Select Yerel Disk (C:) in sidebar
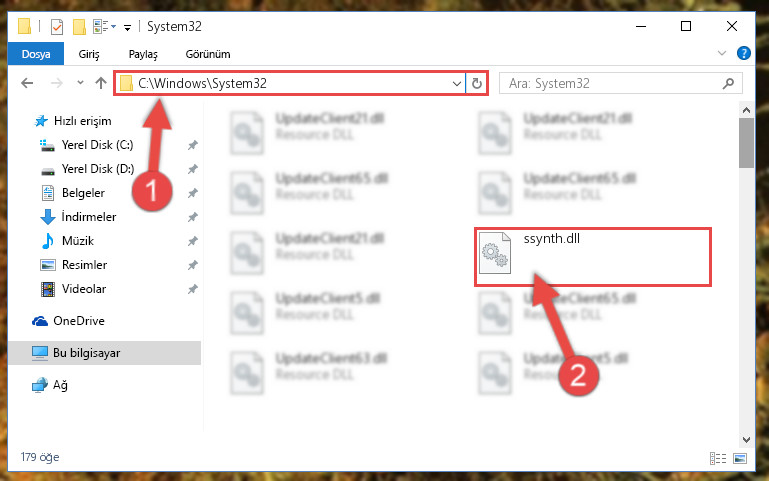The width and height of the screenshot is (769, 481). pyautogui.click(x=97, y=145)
